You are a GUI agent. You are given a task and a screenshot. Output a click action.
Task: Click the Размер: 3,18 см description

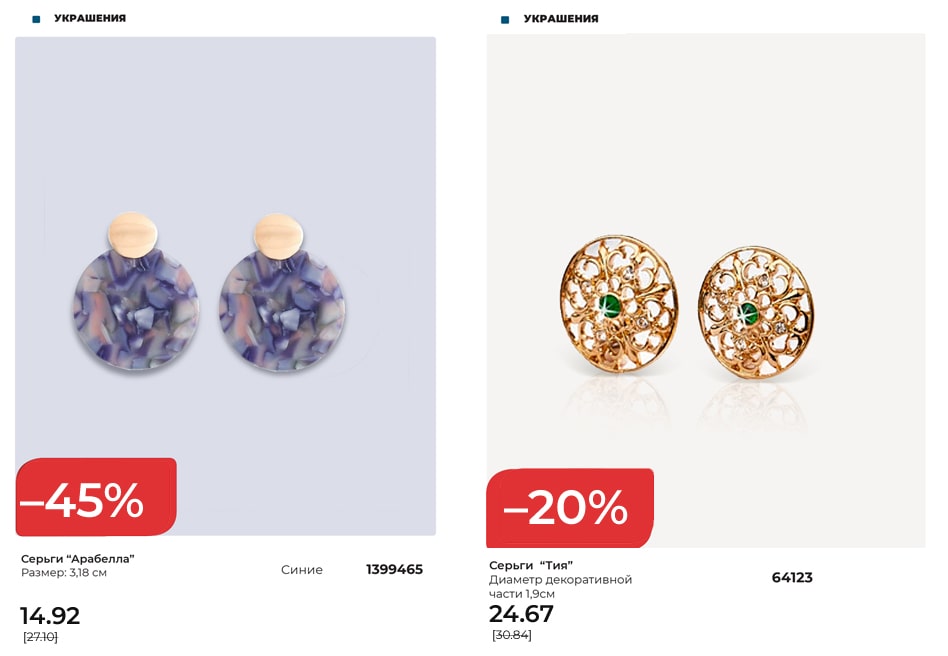coord(64,573)
